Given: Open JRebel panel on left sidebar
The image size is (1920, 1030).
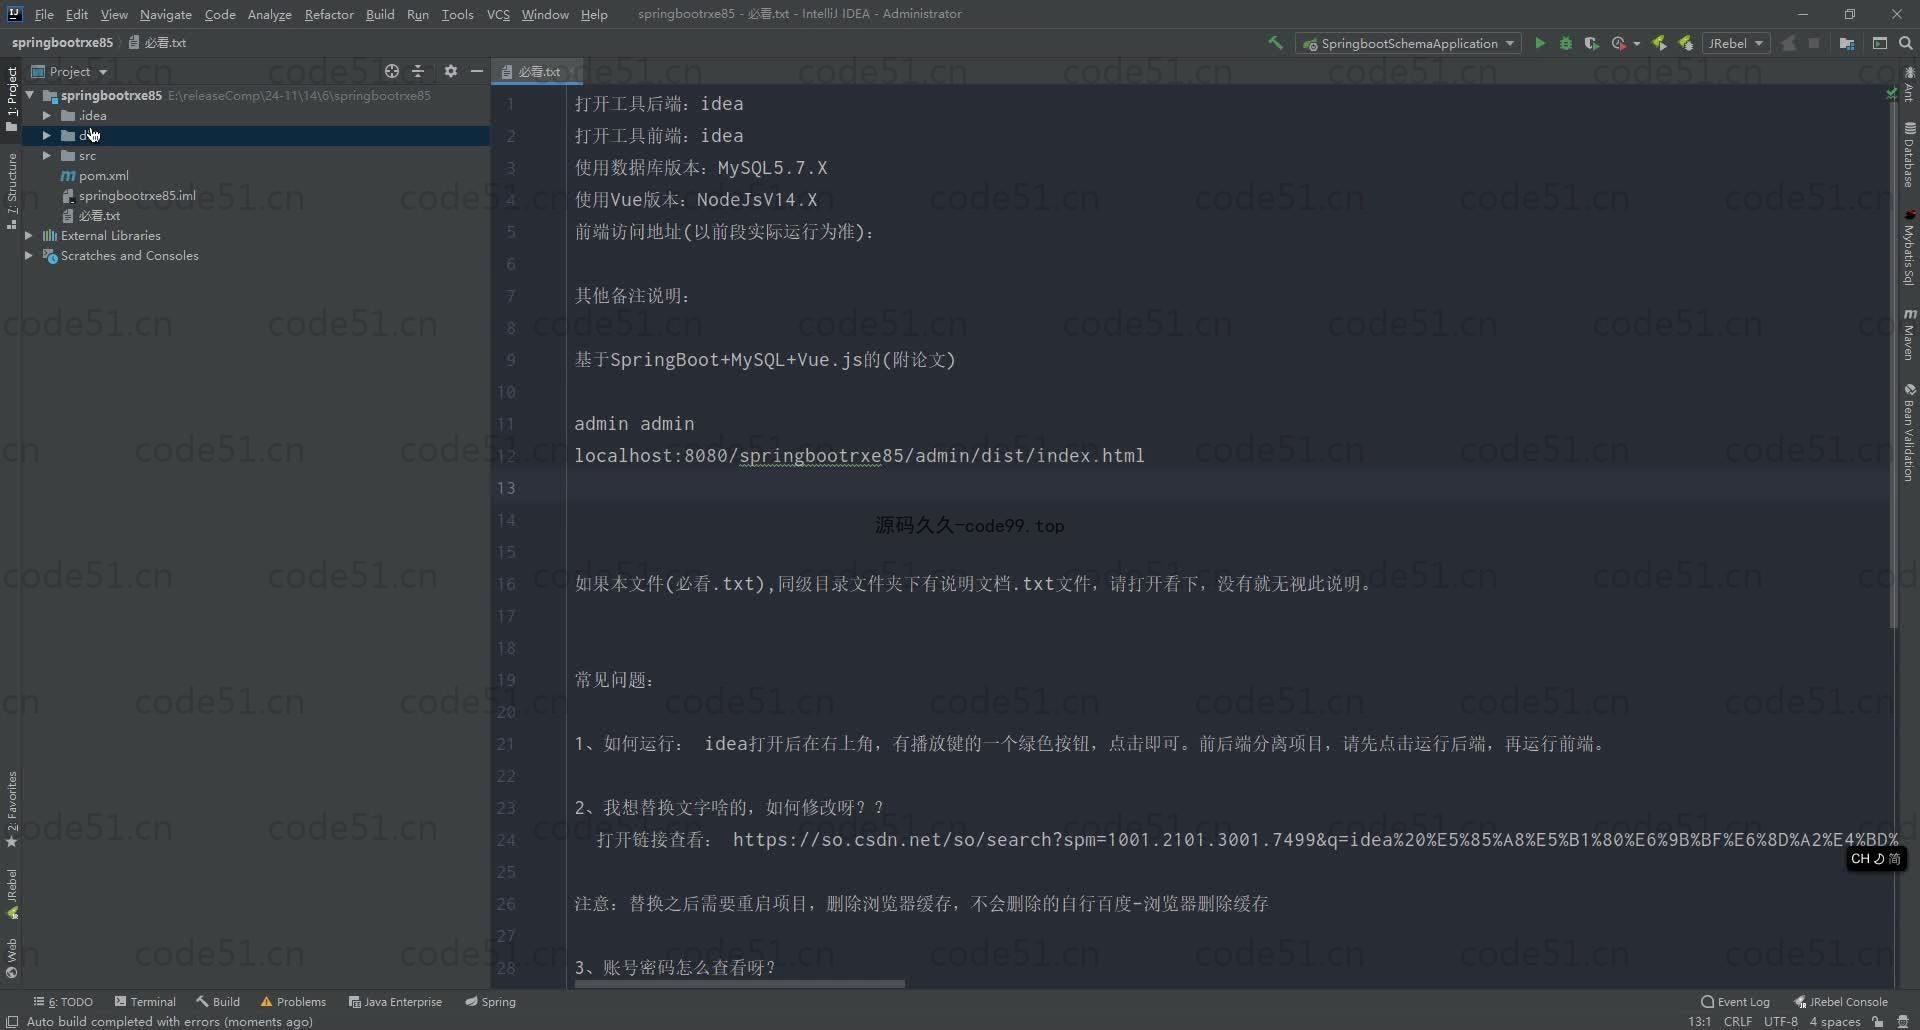Looking at the screenshot, I should pyautogui.click(x=12, y=894).
